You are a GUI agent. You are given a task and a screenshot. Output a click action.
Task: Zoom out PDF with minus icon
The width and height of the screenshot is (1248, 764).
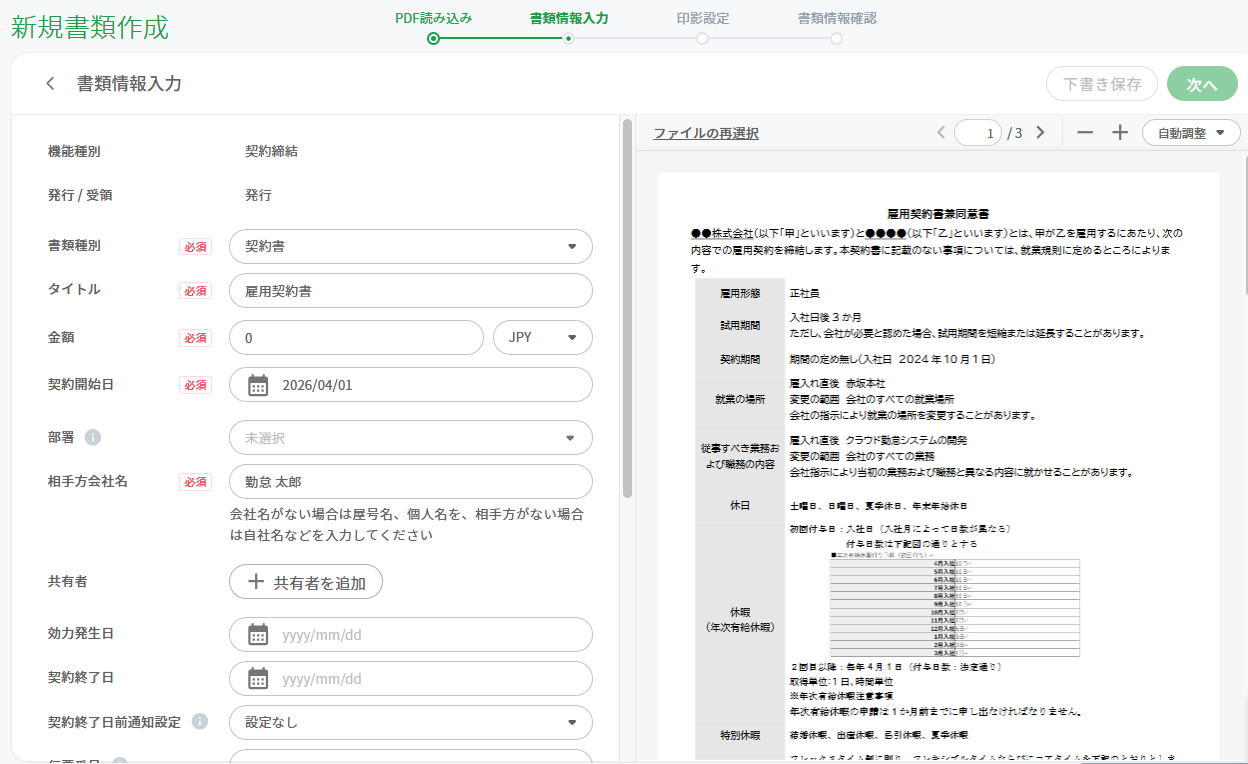click(x=1085, y=132)
